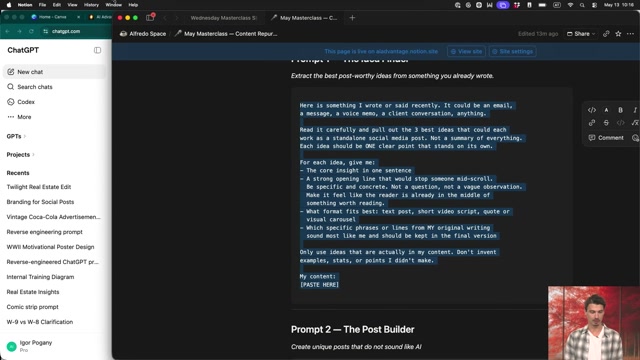Viewport: 640px width, 360px height.
Task: Apply italic to the selected text
Action: tap(635, 110)
